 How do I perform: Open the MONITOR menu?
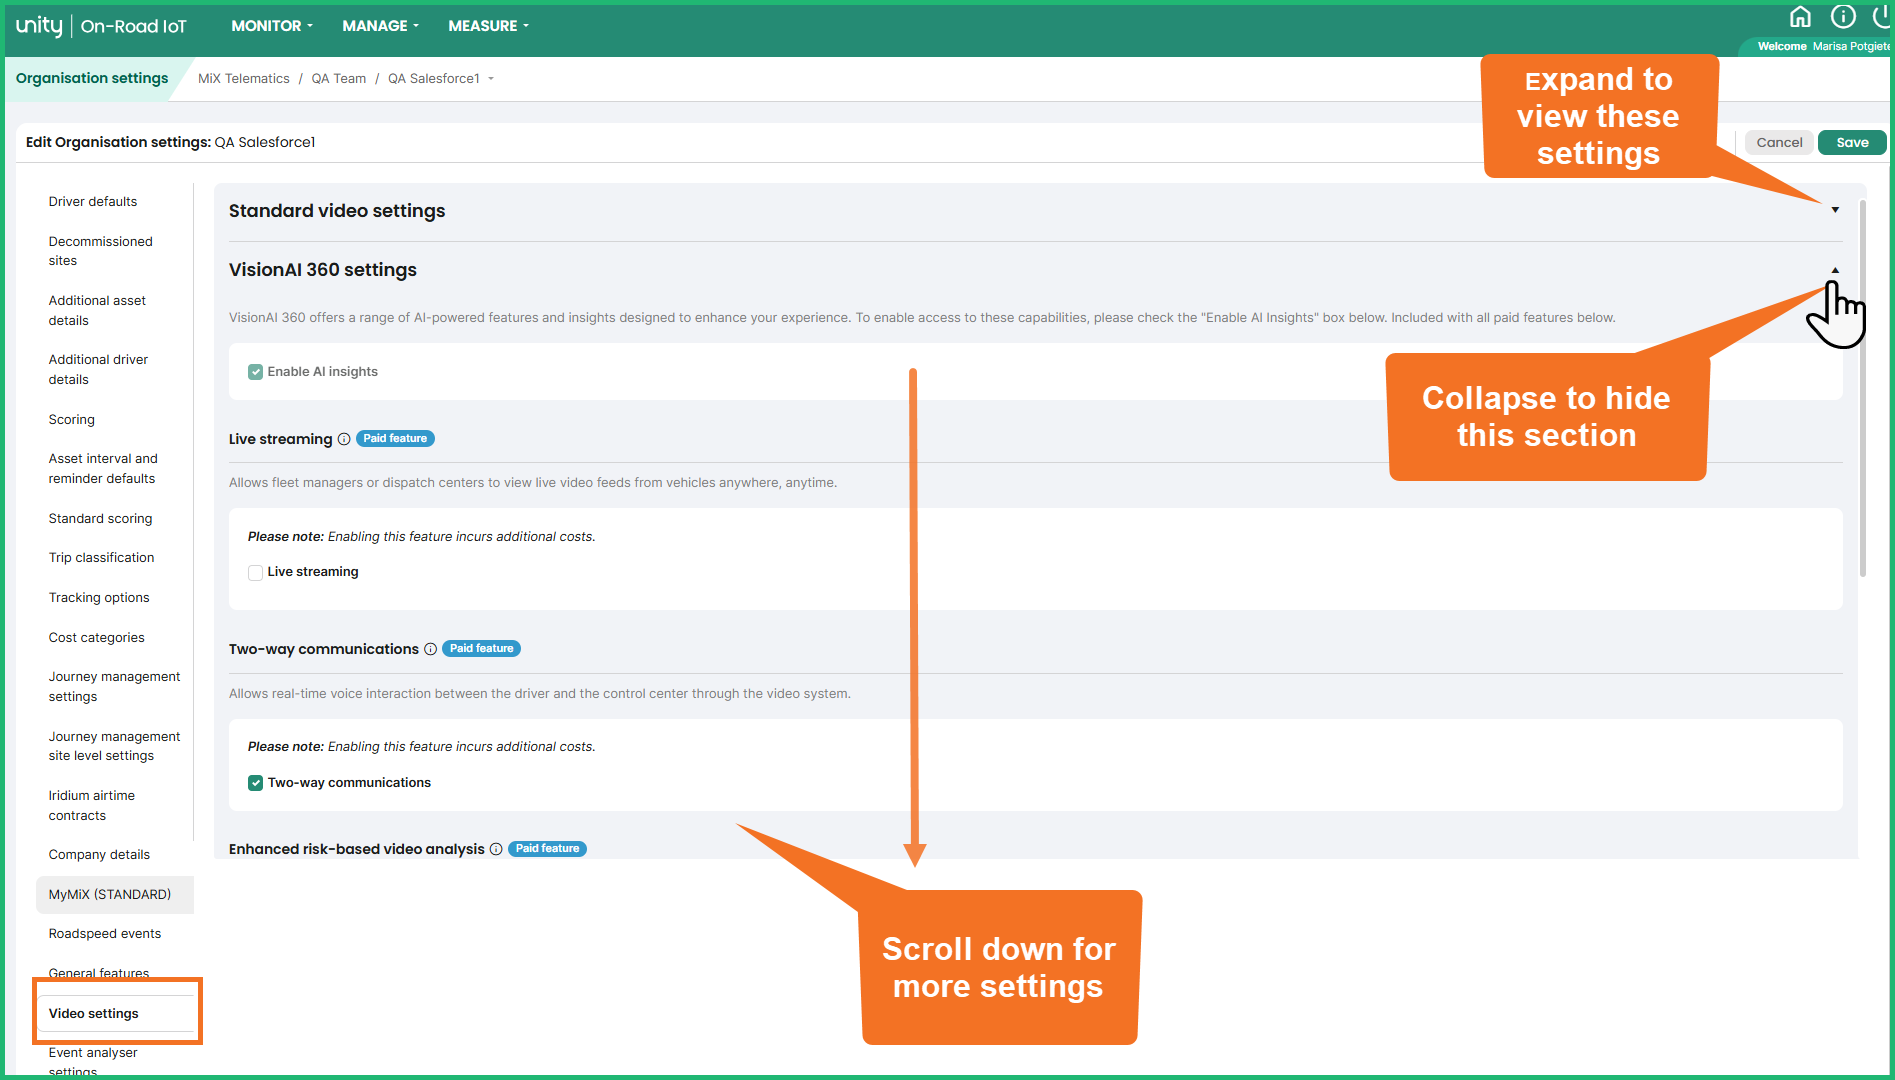[x=270, y=26]
